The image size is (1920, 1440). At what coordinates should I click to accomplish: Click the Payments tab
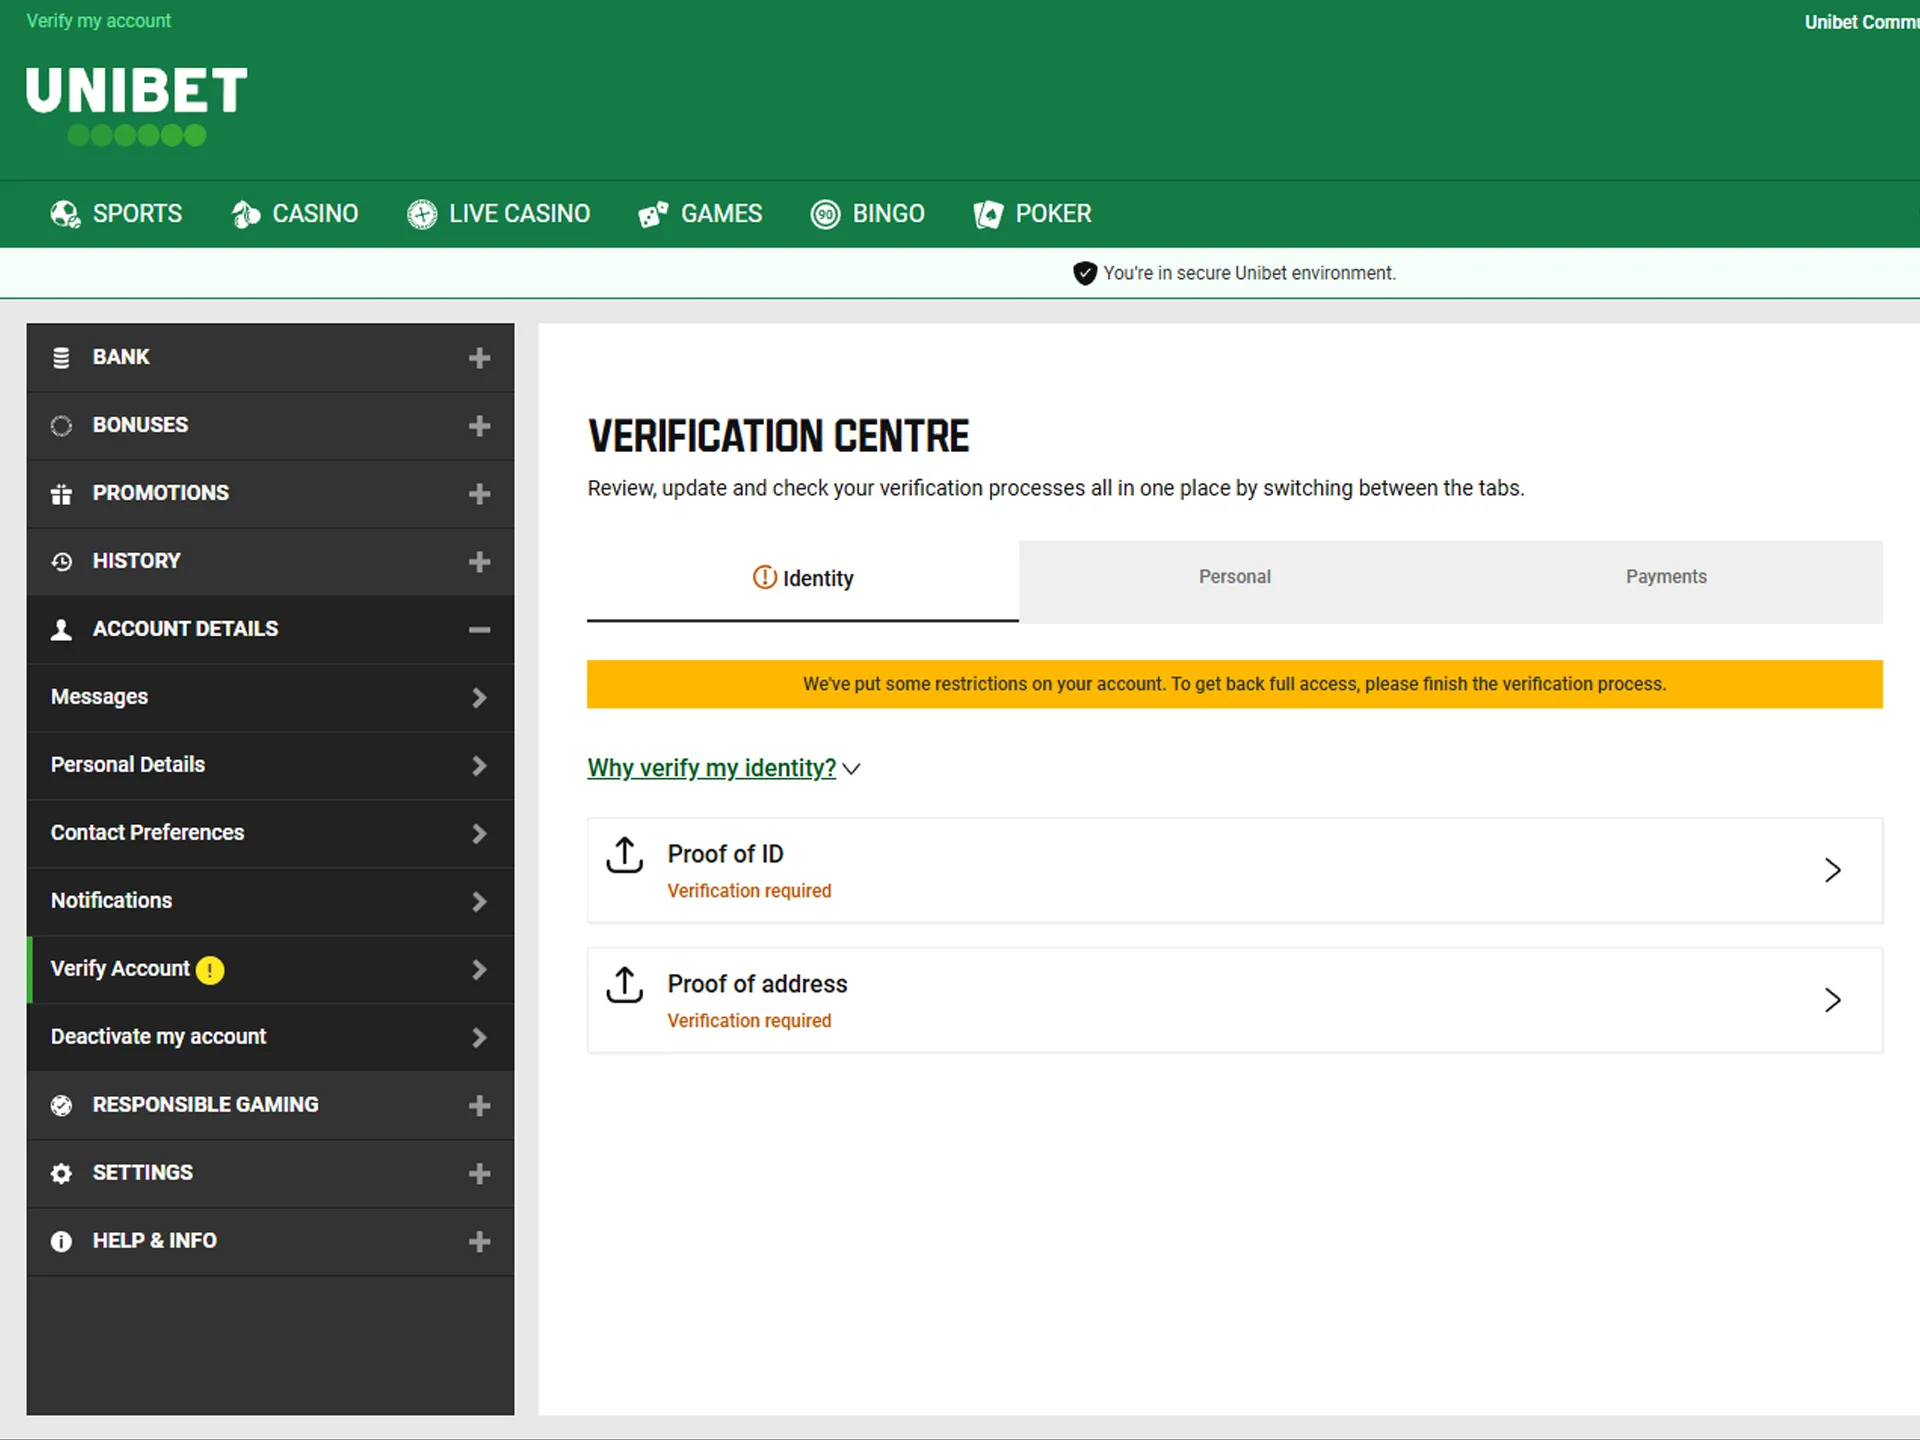point(1666,576)
